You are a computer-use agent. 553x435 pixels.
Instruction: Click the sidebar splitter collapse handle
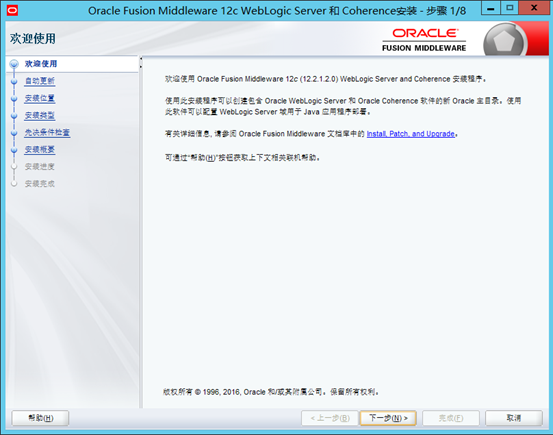[141, 62]
